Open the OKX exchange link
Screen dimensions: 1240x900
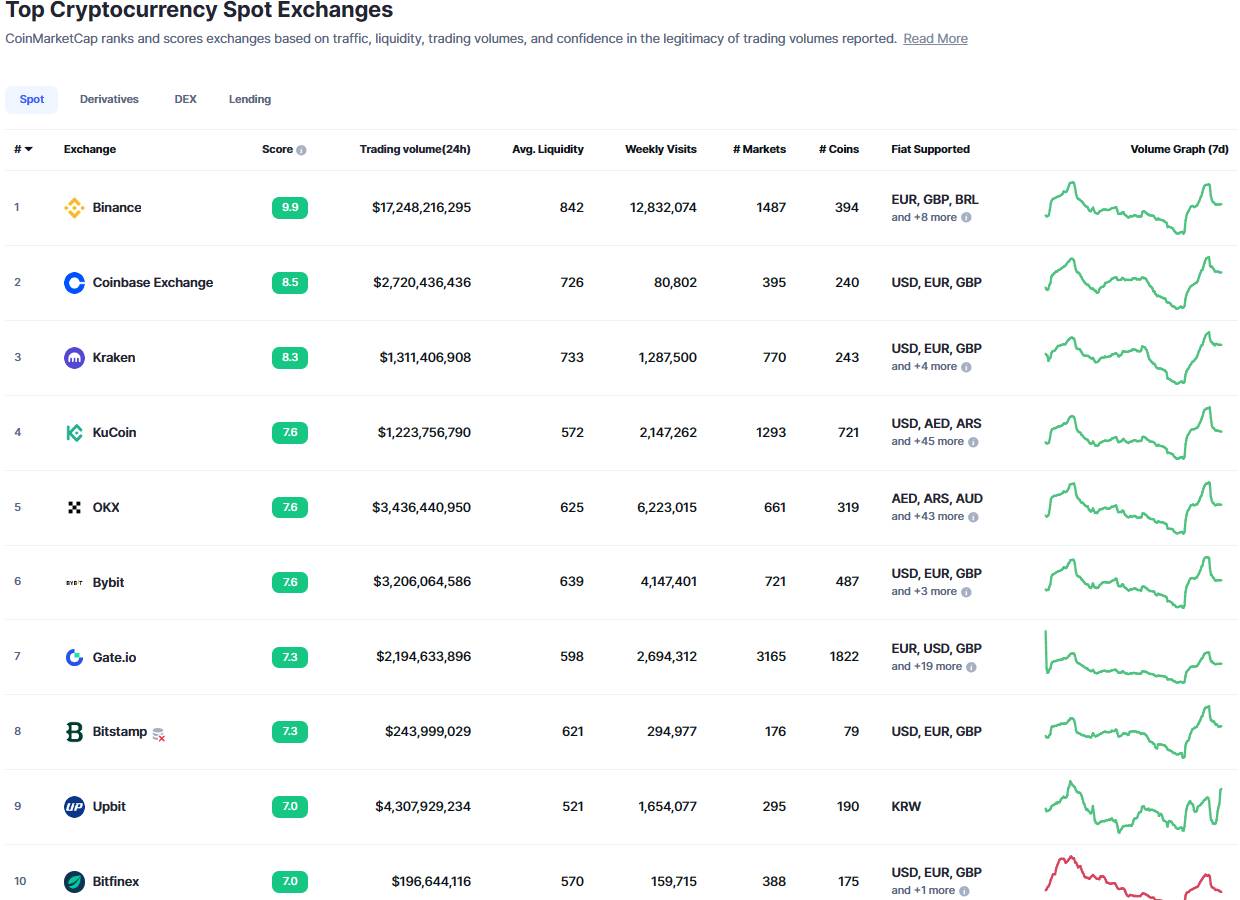106,508
